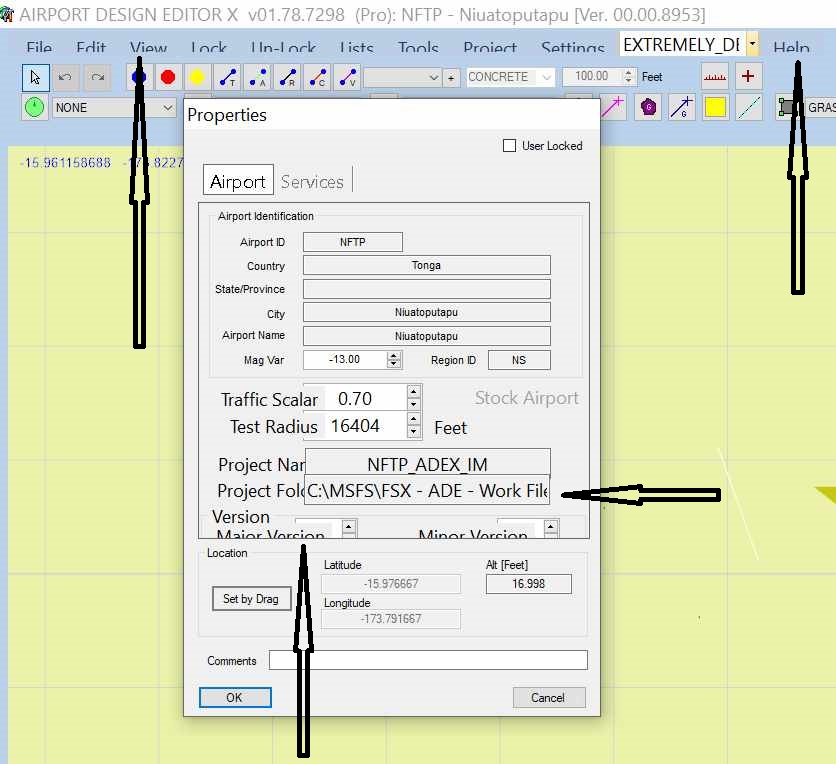This screenshot has height=764, width=836.
Task: Decrease the Mag Var value
Action: tap(393, 364)
